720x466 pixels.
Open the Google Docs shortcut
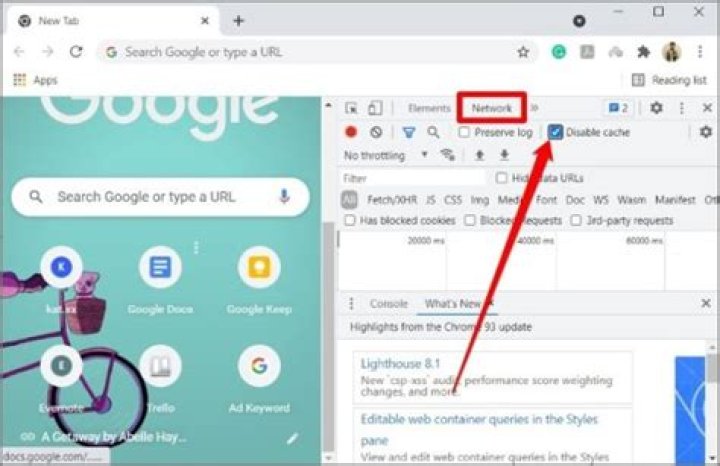coord(160,281)
